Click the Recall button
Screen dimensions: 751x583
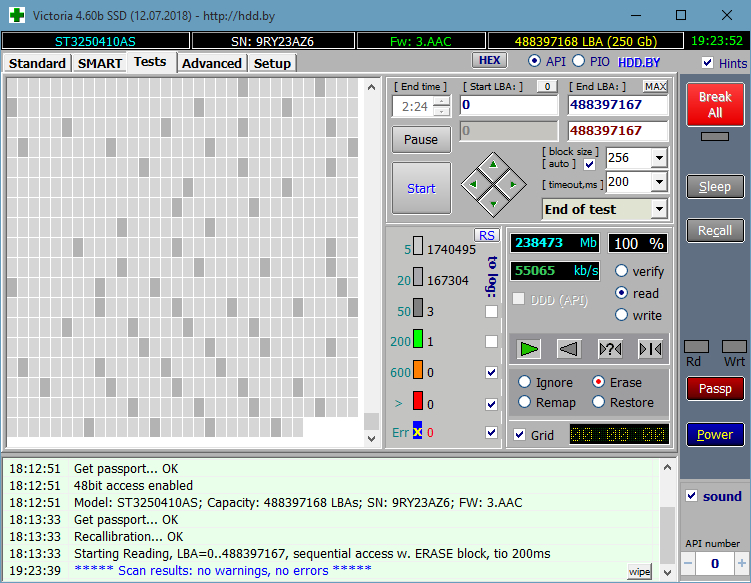coord(715,230)
